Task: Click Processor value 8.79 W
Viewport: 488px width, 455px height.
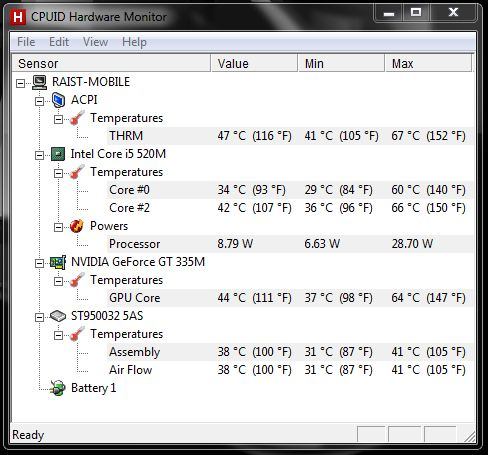Action: click(x=235, y=244)
